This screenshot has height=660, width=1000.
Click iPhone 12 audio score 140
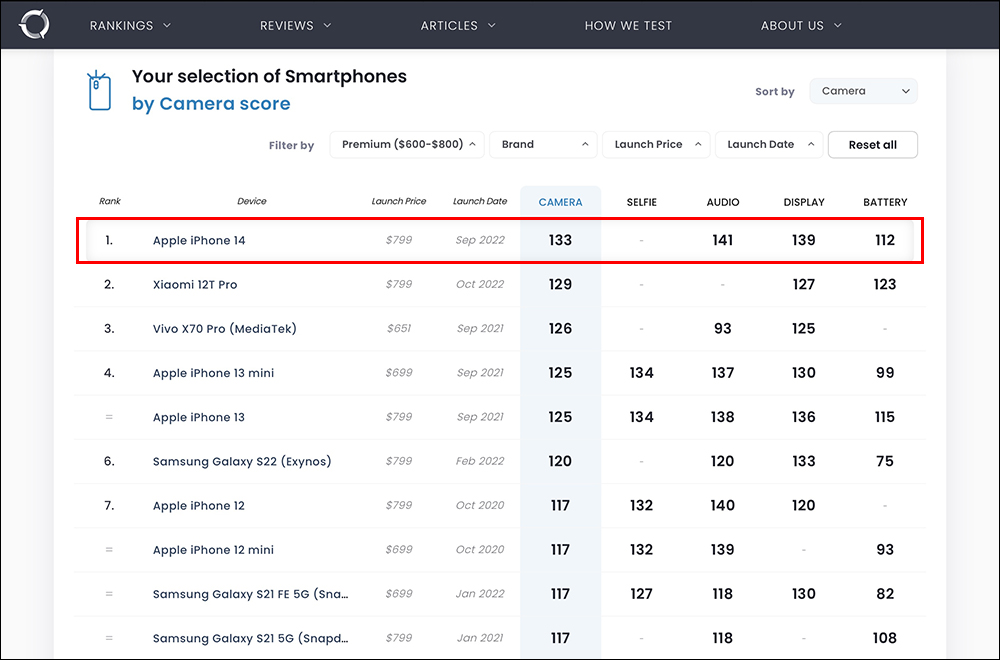click(x=723, y=506)
